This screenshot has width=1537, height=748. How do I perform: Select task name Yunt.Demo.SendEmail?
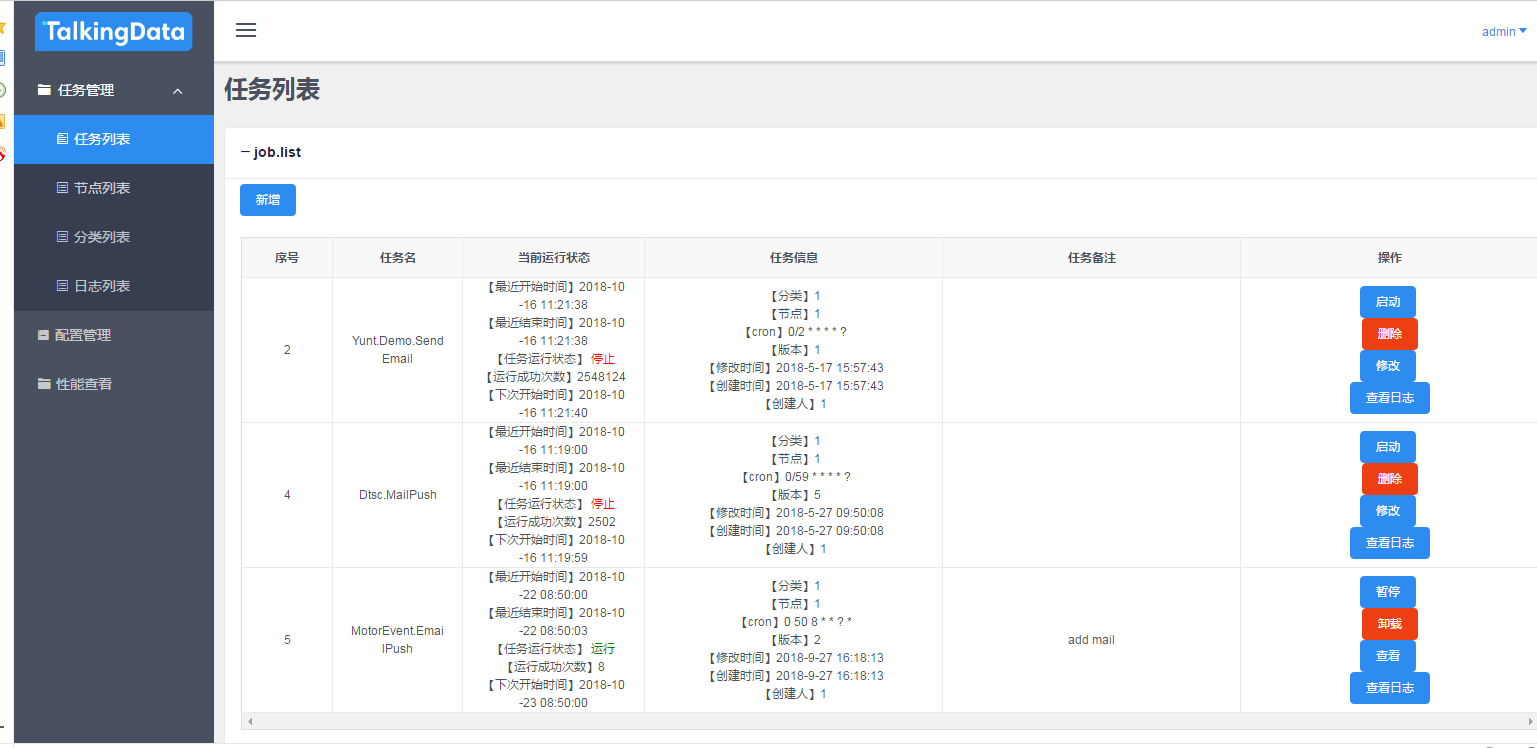coord(398,350)
